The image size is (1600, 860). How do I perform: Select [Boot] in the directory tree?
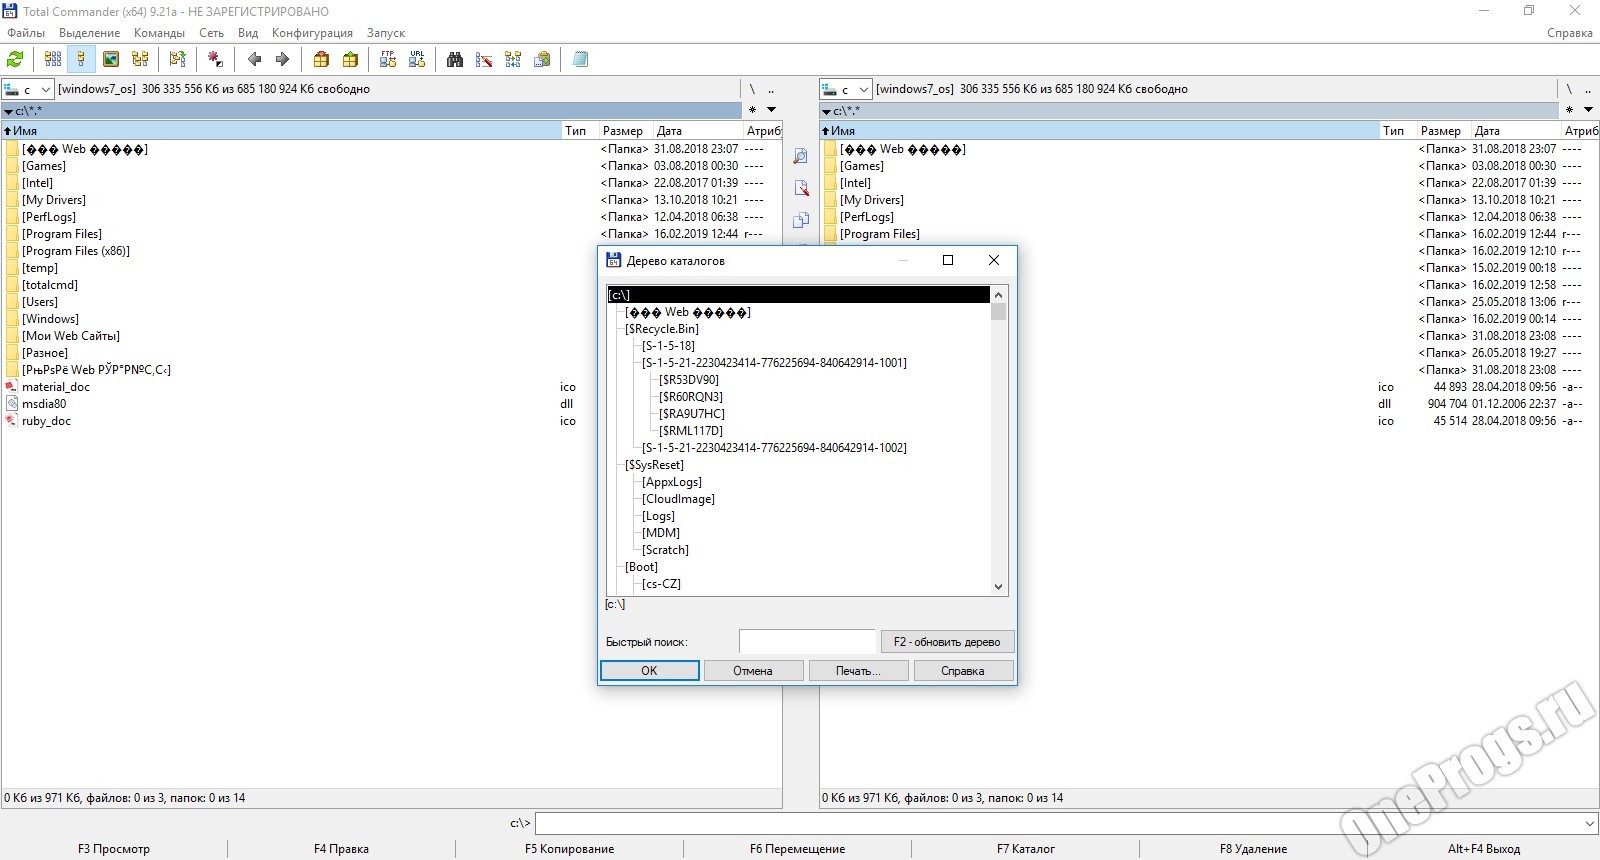click(x=641, y=567)
